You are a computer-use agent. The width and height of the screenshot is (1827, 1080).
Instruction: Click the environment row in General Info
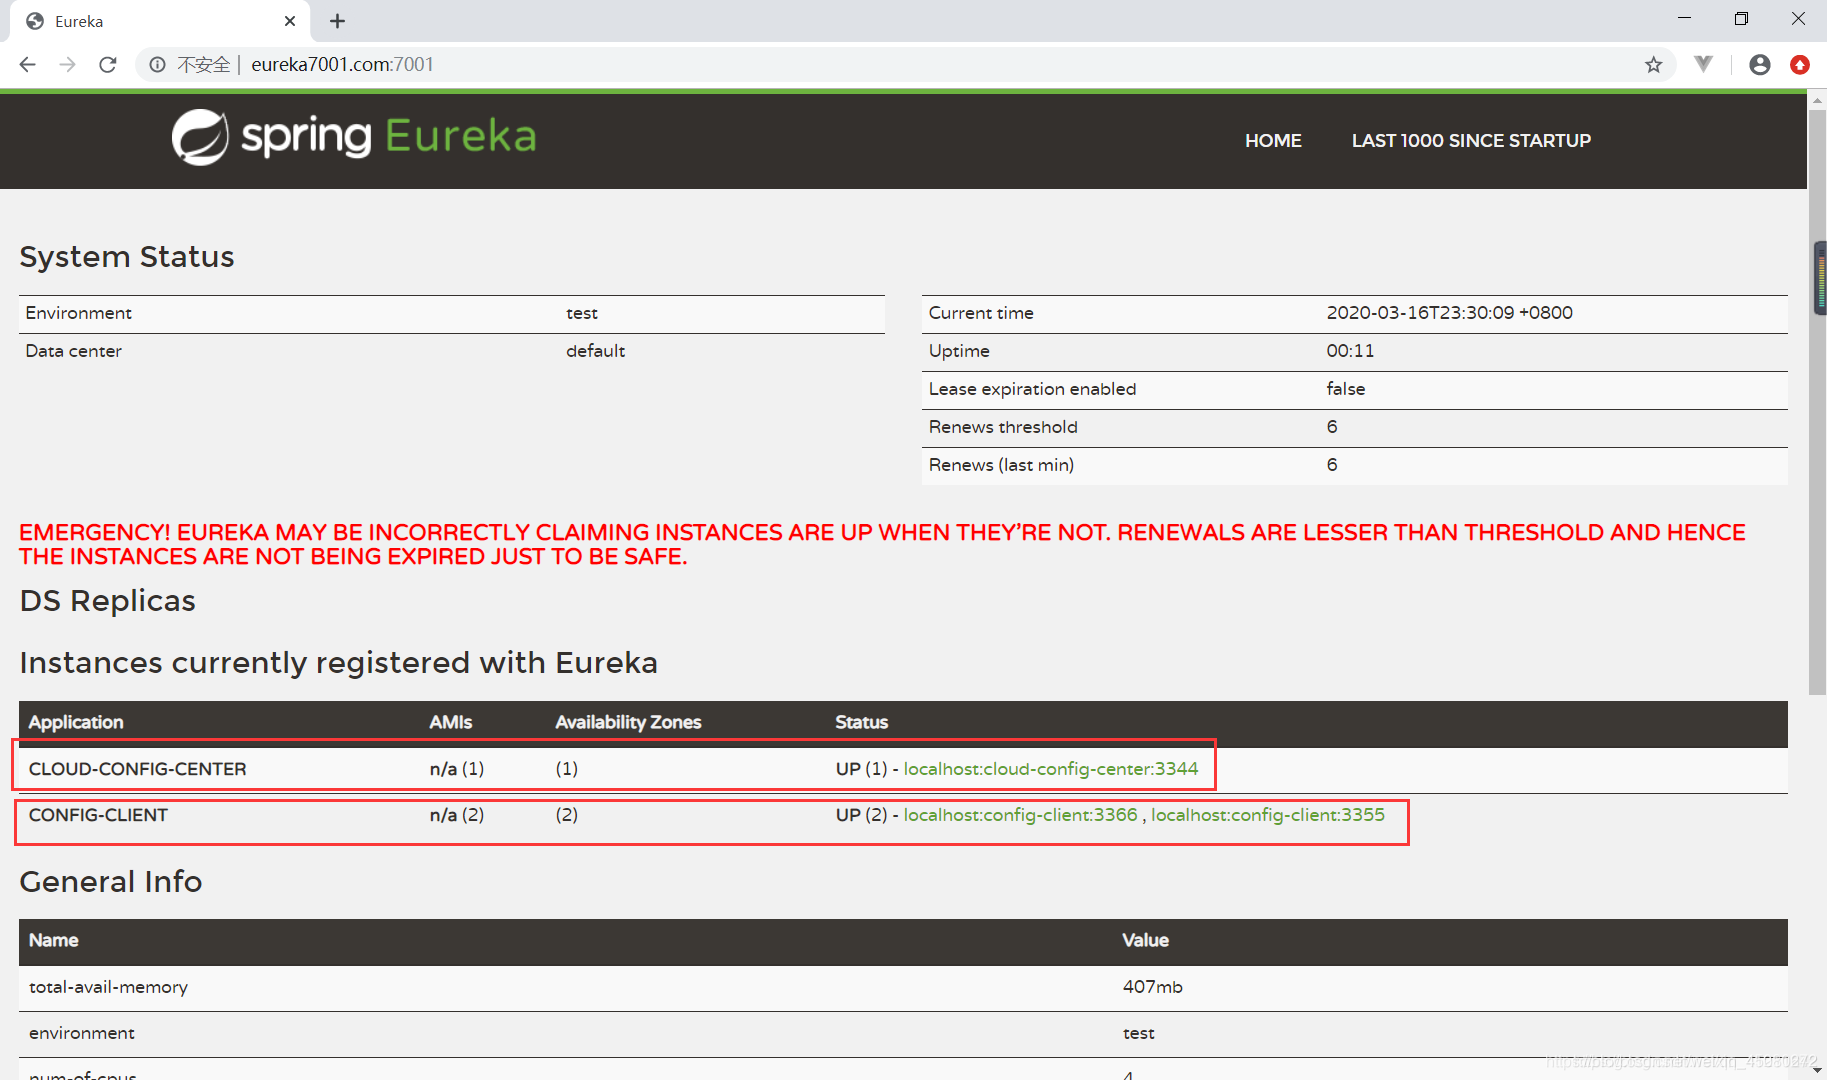click(903, 1034)
